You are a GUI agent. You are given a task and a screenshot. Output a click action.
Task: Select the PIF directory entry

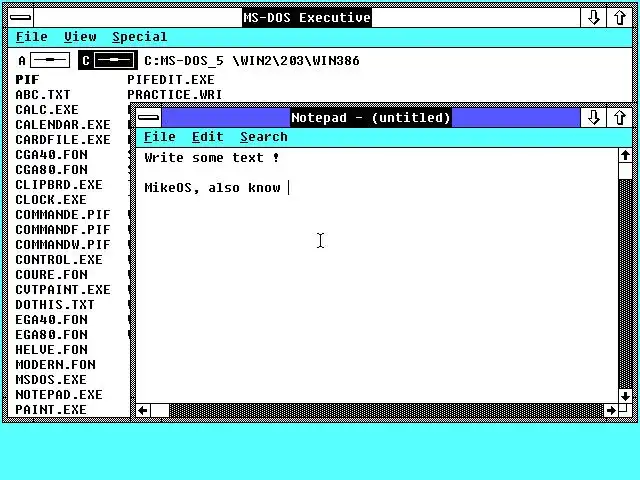(x=27, y=80)
